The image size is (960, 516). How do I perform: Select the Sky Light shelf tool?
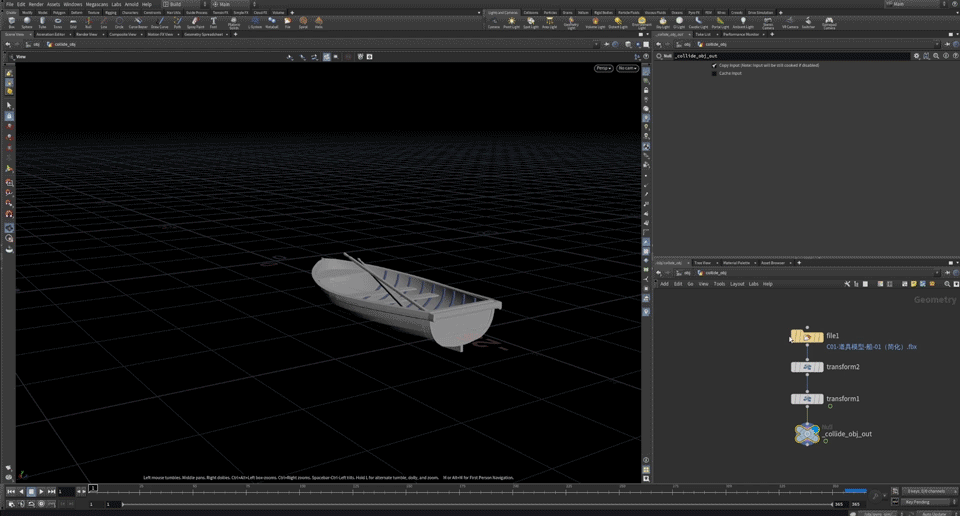(x=662, y=22)
